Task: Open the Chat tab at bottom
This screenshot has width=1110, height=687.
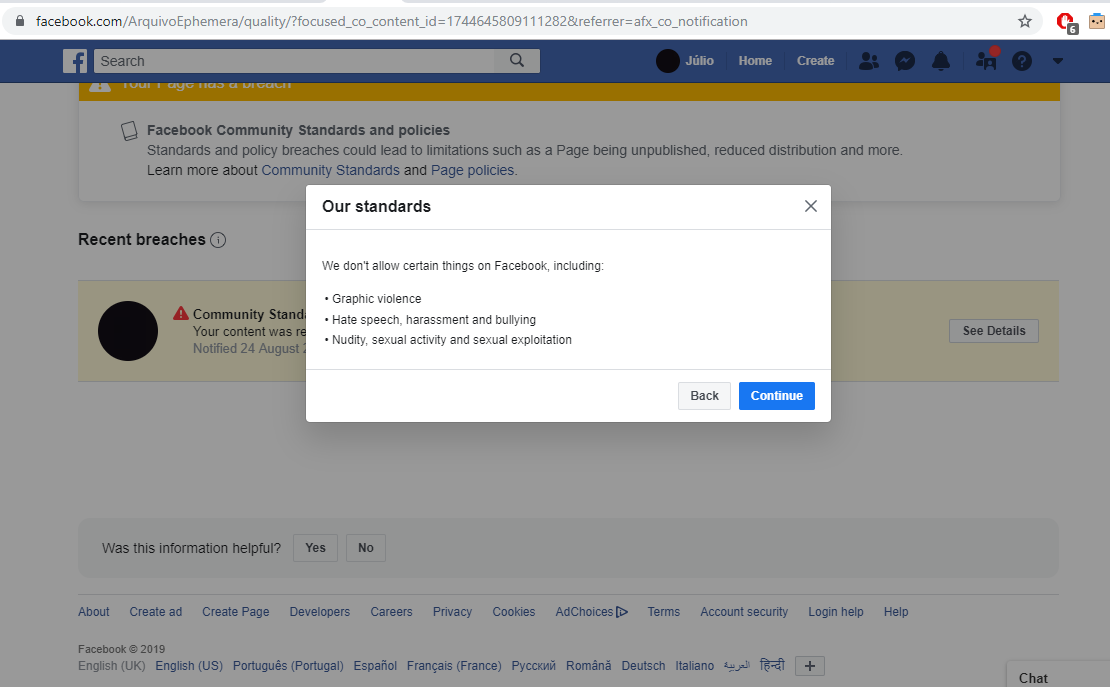Action: tap(1034, 677)
